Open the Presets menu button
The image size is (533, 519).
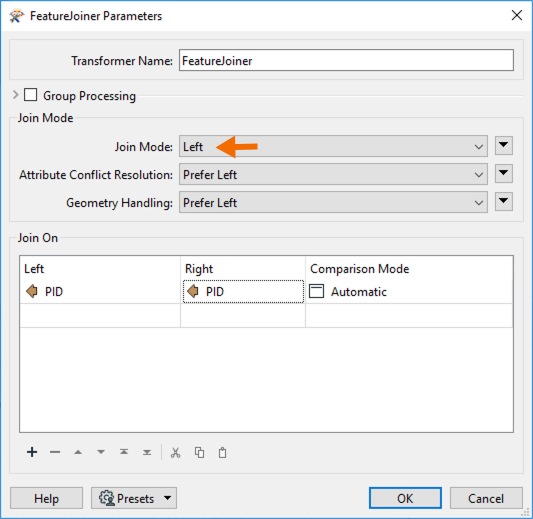point(134,498)
